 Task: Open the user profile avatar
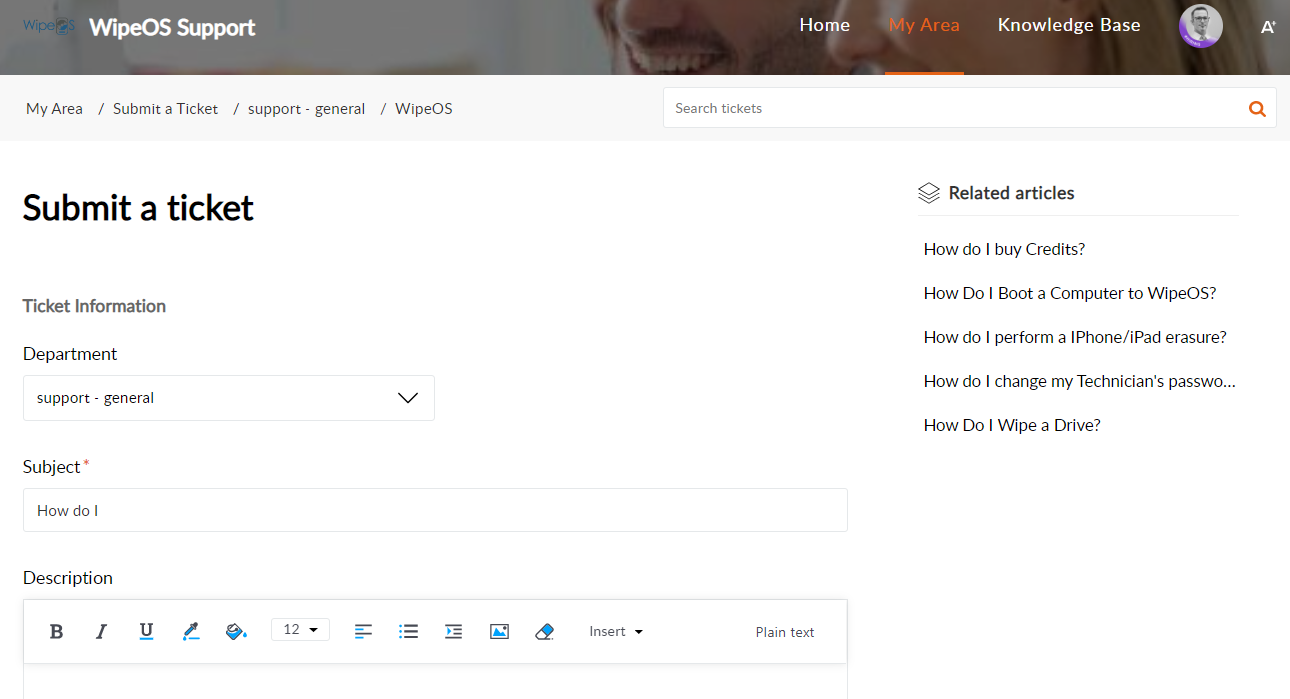click(x=1201, y=26)
